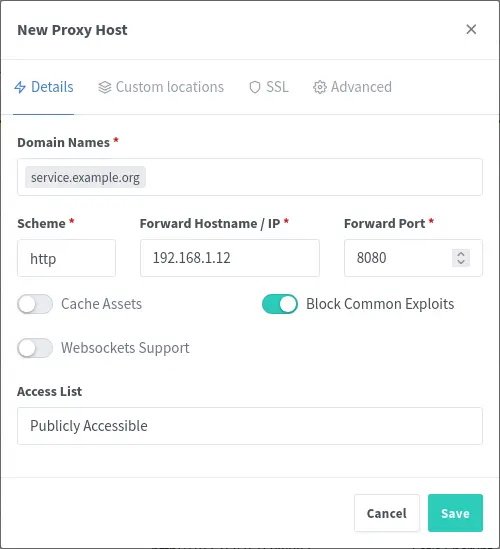
Task: Click the Forward Hostname / IP field
Action: [x=230, y=258]
